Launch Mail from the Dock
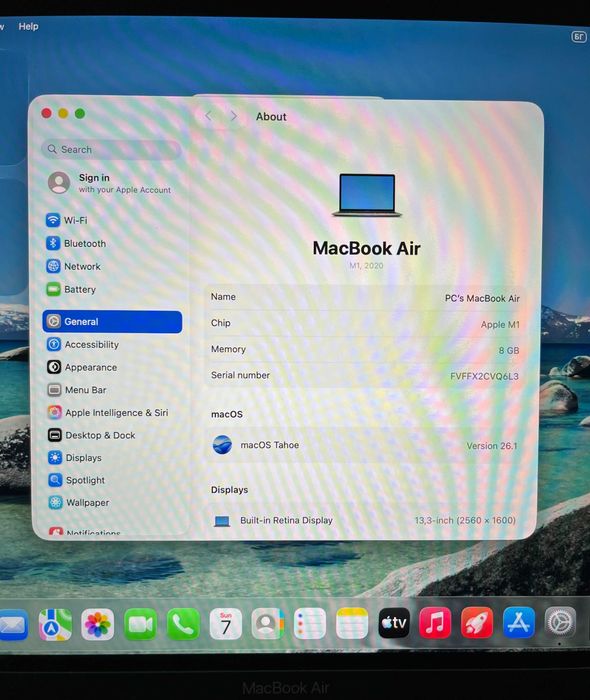Screen dimensions: 590x700 pos(12,624)
